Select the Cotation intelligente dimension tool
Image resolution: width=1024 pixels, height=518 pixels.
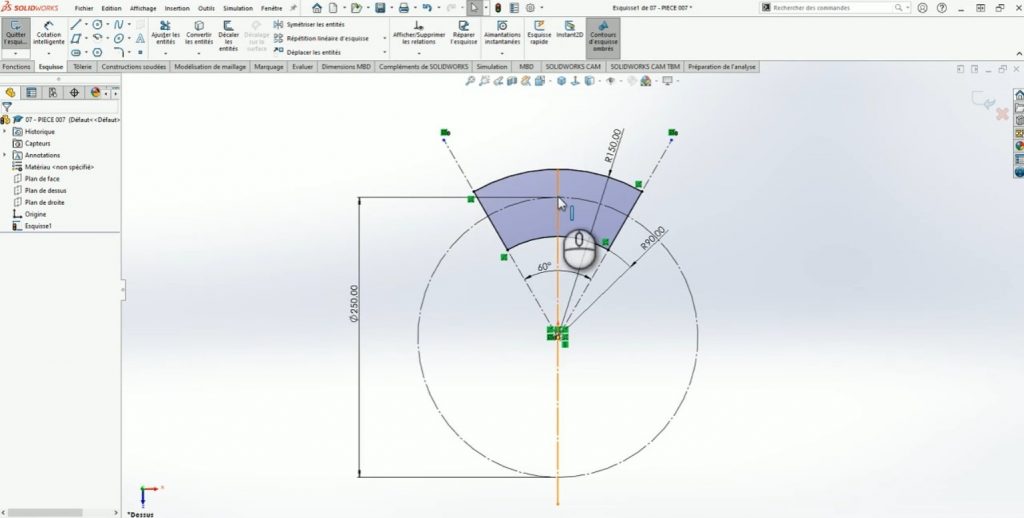(49, 33)
